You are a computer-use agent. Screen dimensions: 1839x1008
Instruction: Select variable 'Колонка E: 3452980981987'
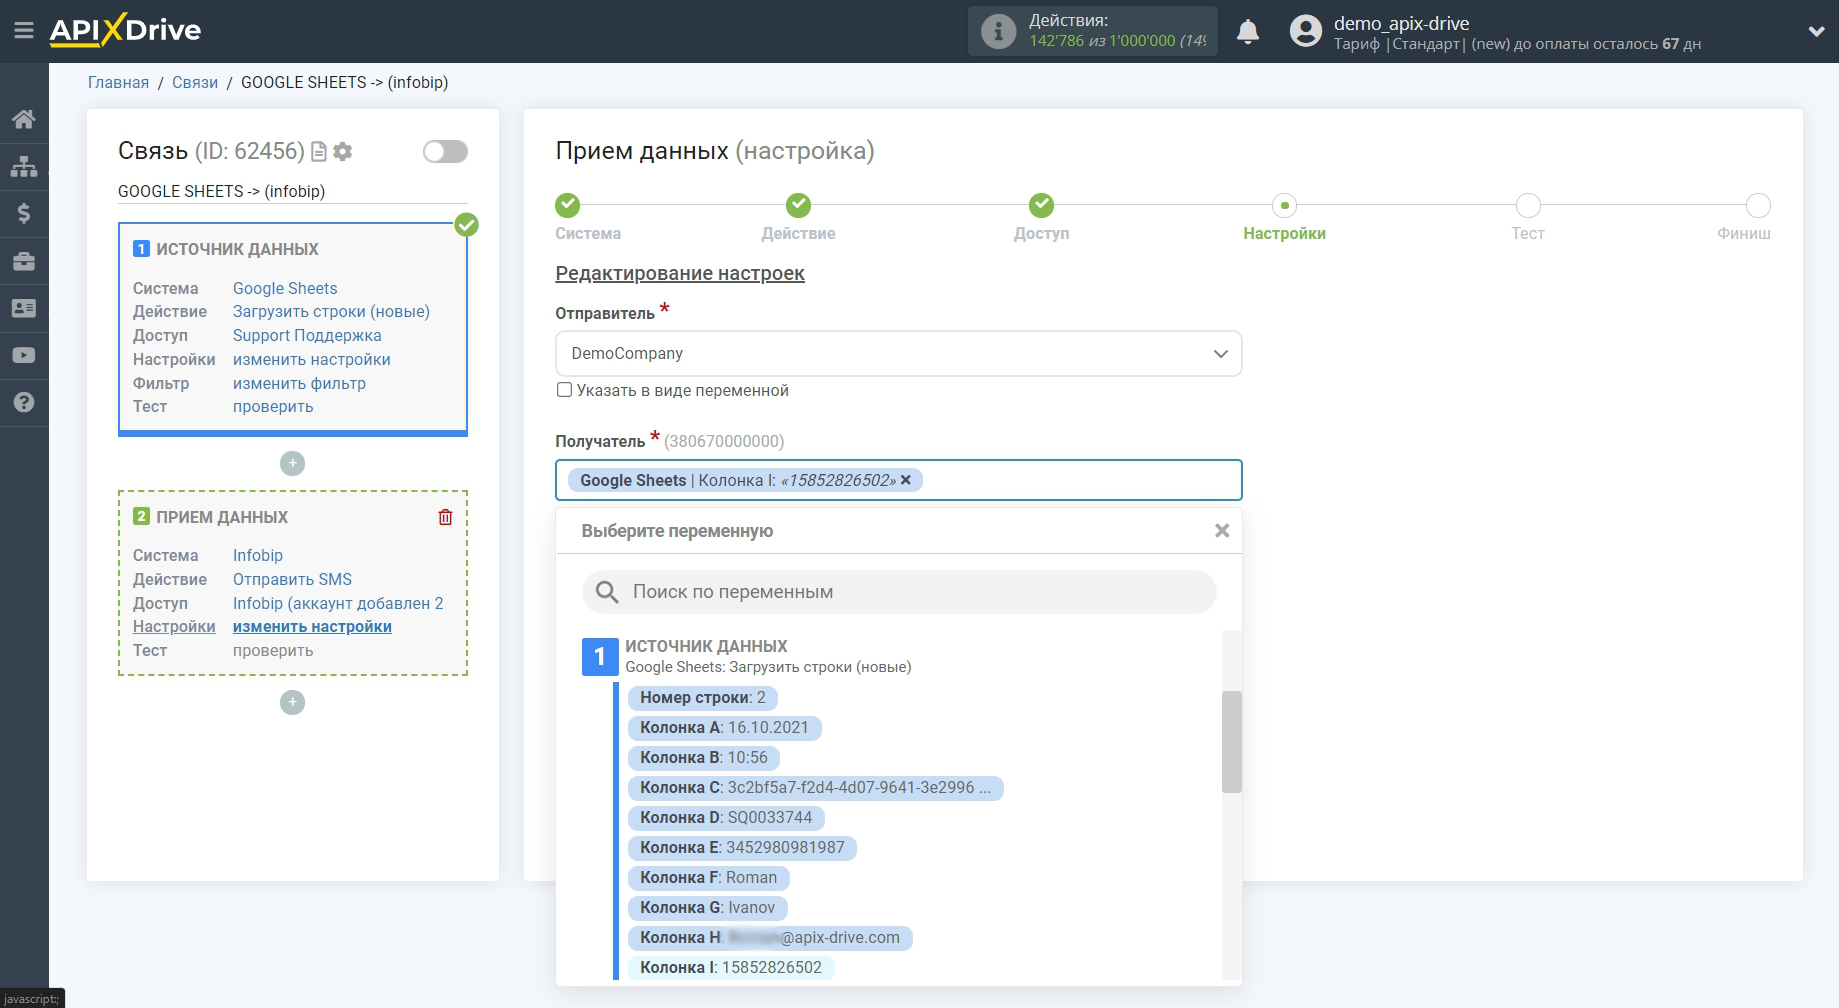coord(742,847)
